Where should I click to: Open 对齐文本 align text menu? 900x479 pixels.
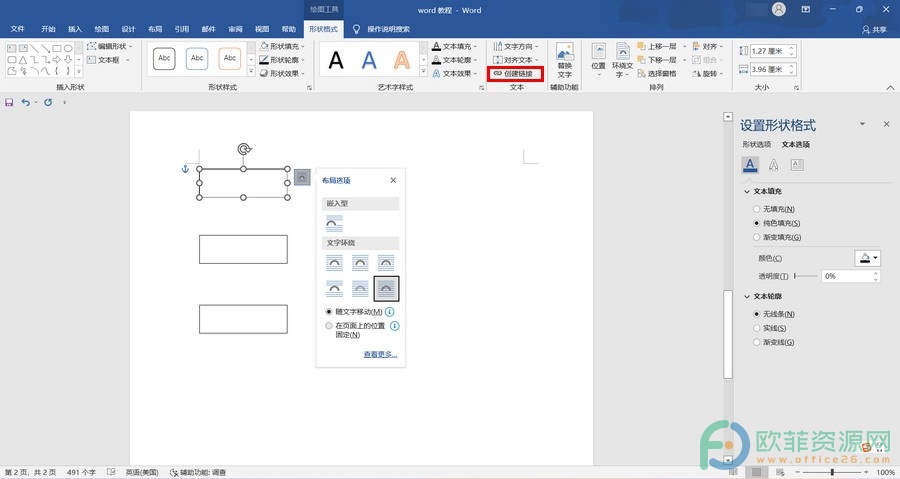[x=517, y=60]
